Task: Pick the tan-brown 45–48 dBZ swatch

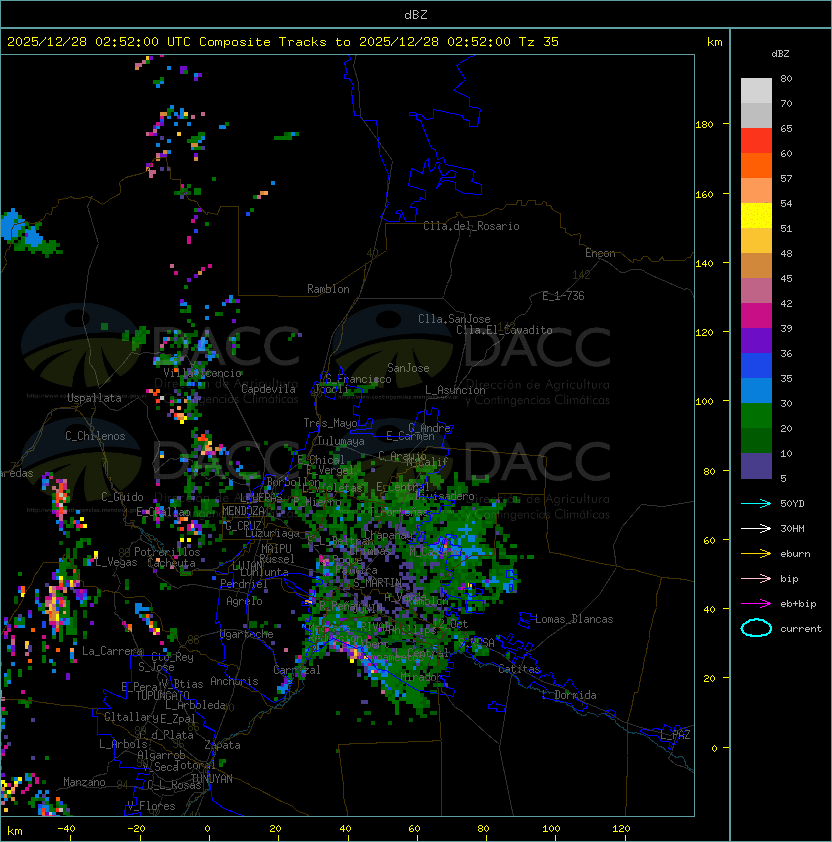Action: pos(756,266)
